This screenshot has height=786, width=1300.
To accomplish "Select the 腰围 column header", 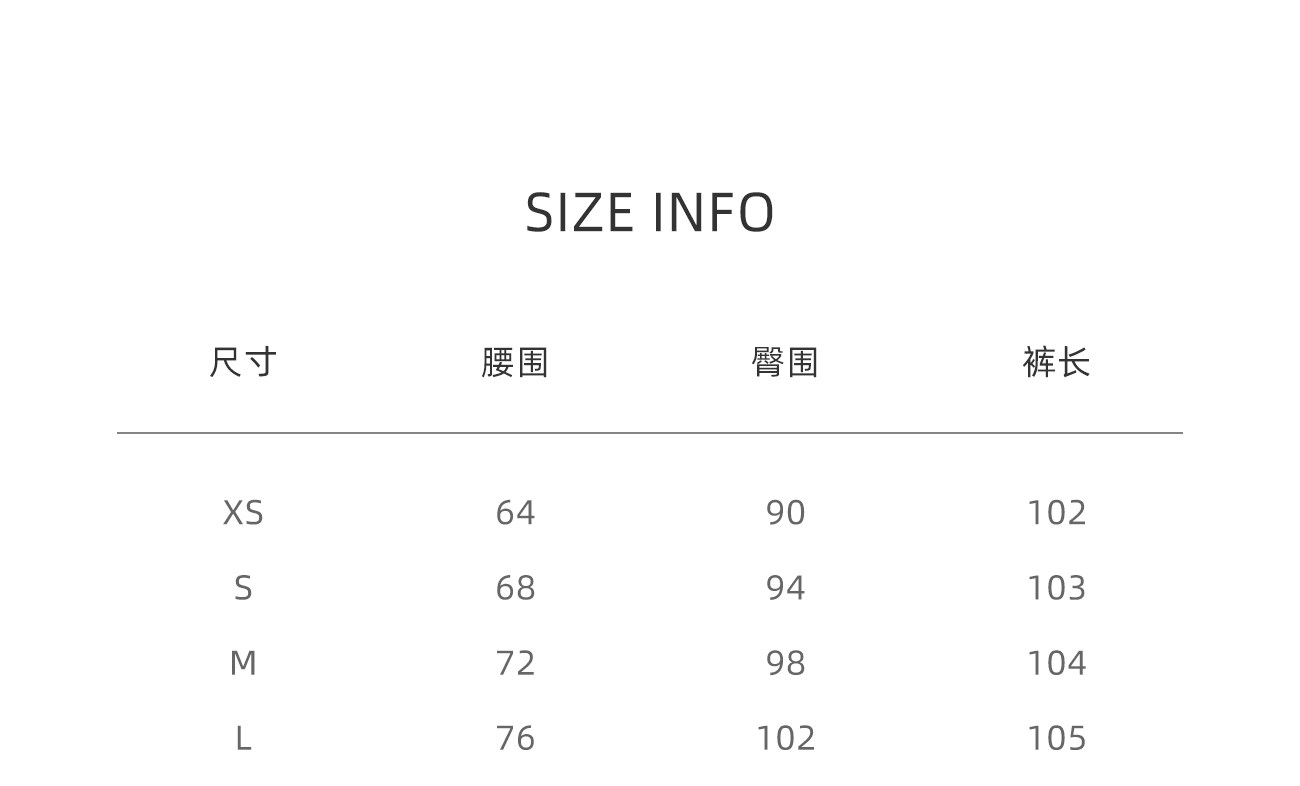I will (x=515, y=362).
